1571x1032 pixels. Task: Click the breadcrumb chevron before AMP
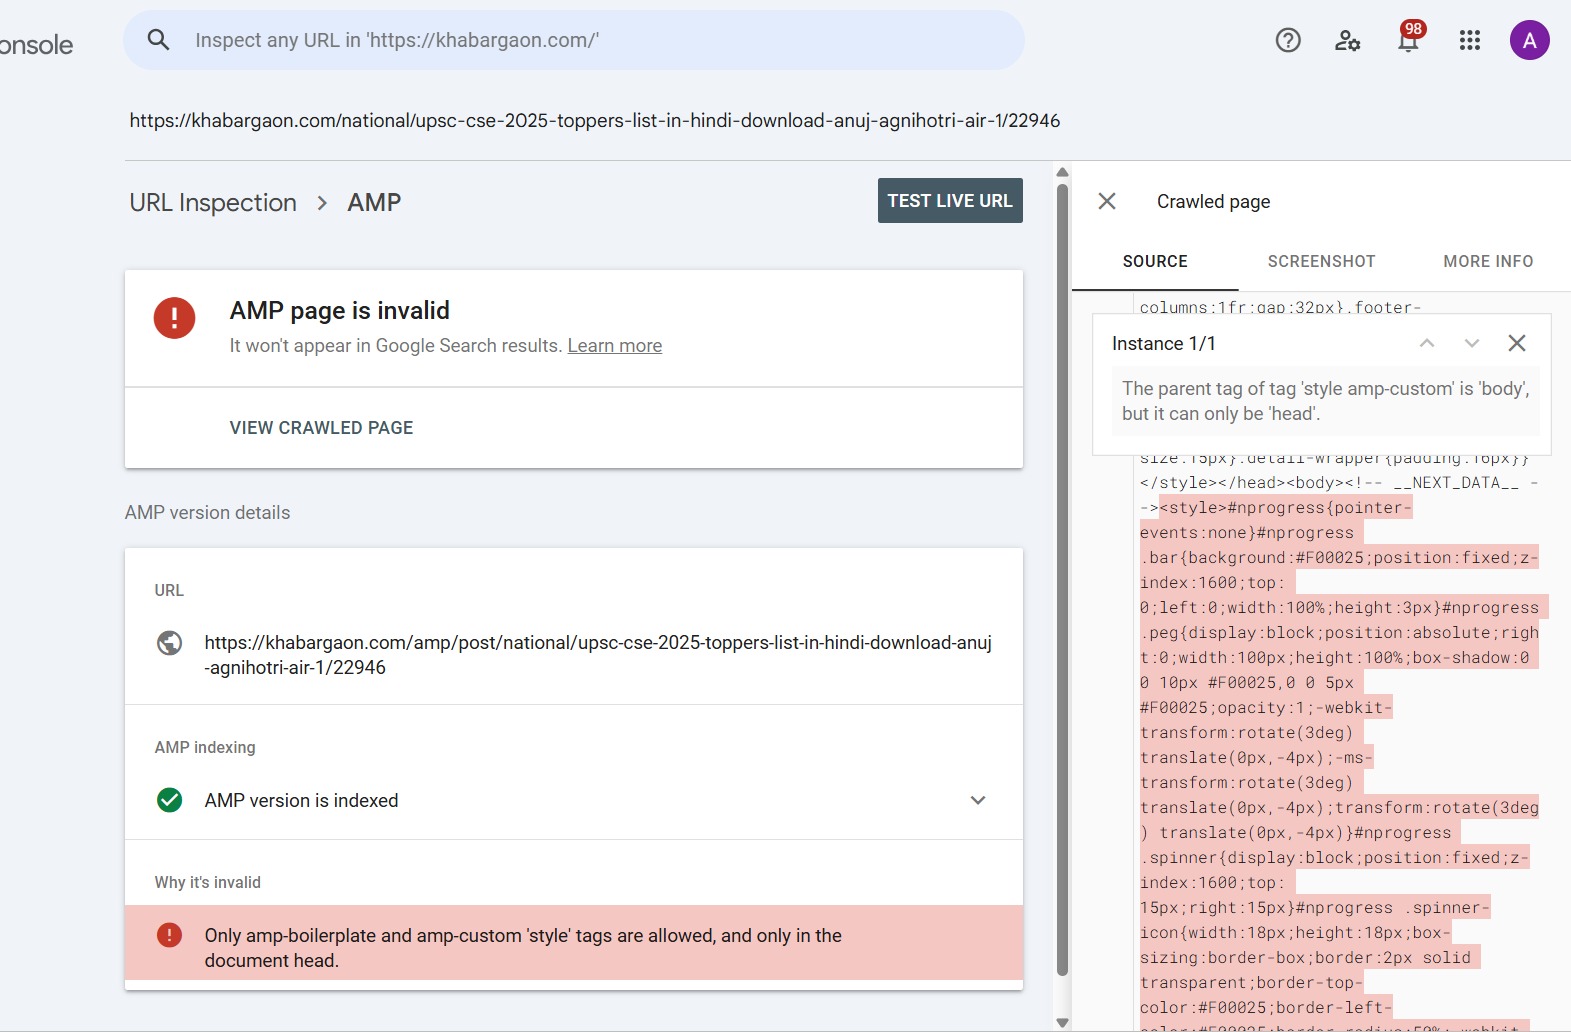tap(322, 203)
